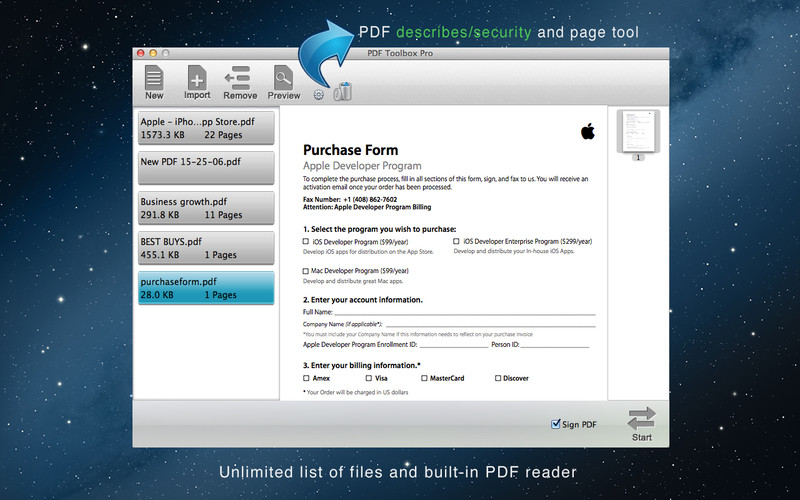Select Business growth.pdf in file list
The height and width of the screenshot is (500, 800).
[206, 208]
